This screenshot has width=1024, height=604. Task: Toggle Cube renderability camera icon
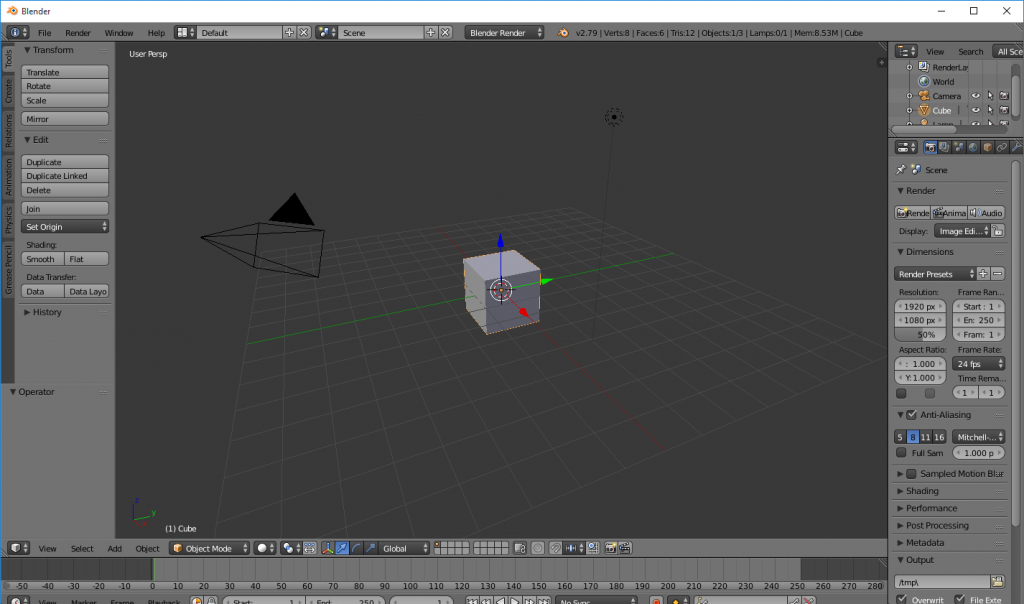coord(1004,110)
